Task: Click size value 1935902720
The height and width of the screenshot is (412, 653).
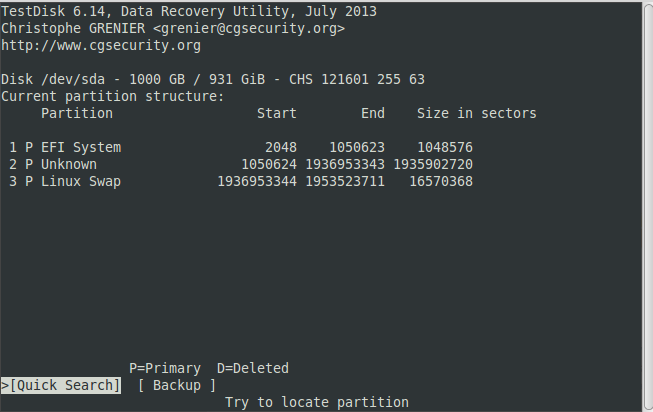Action: [433, 165]
